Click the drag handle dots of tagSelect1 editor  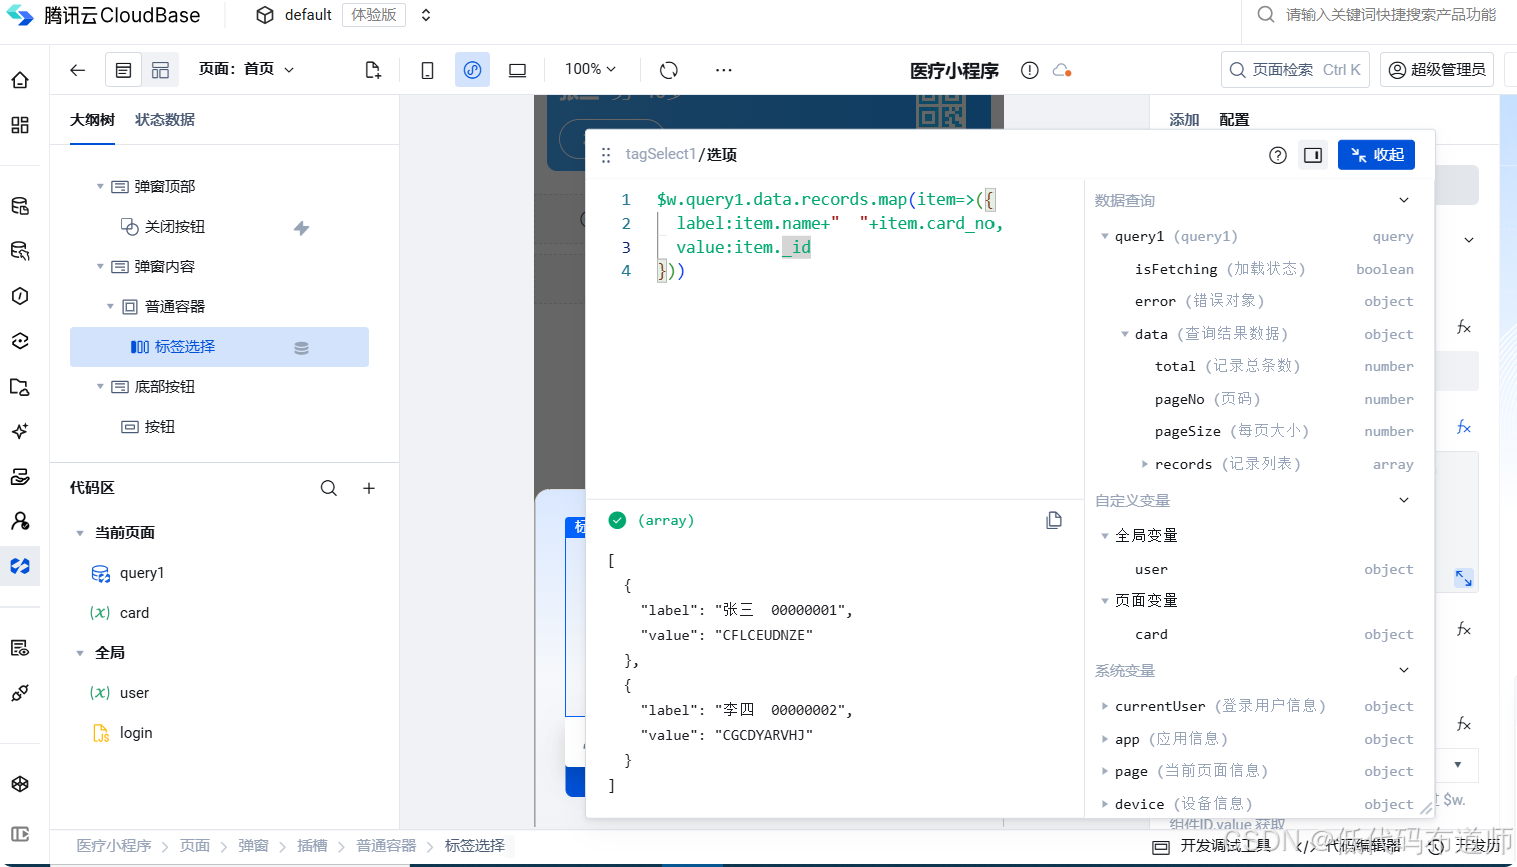pos(606,156)
